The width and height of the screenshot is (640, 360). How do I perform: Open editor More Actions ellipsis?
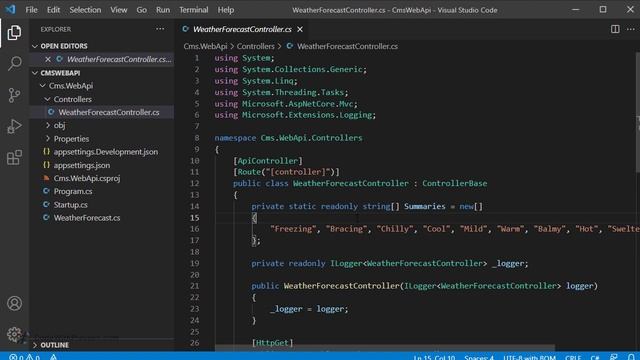(x=631, y=29)
